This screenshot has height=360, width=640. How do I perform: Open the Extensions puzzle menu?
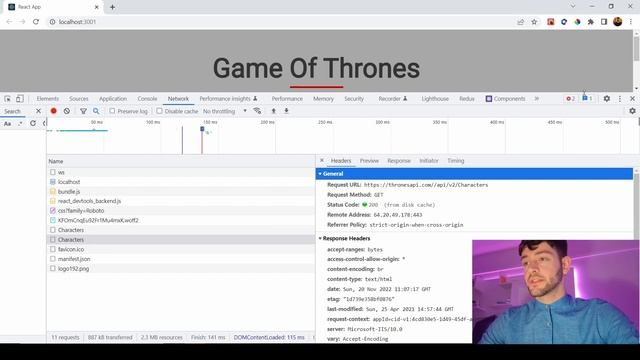coord(590,22)
